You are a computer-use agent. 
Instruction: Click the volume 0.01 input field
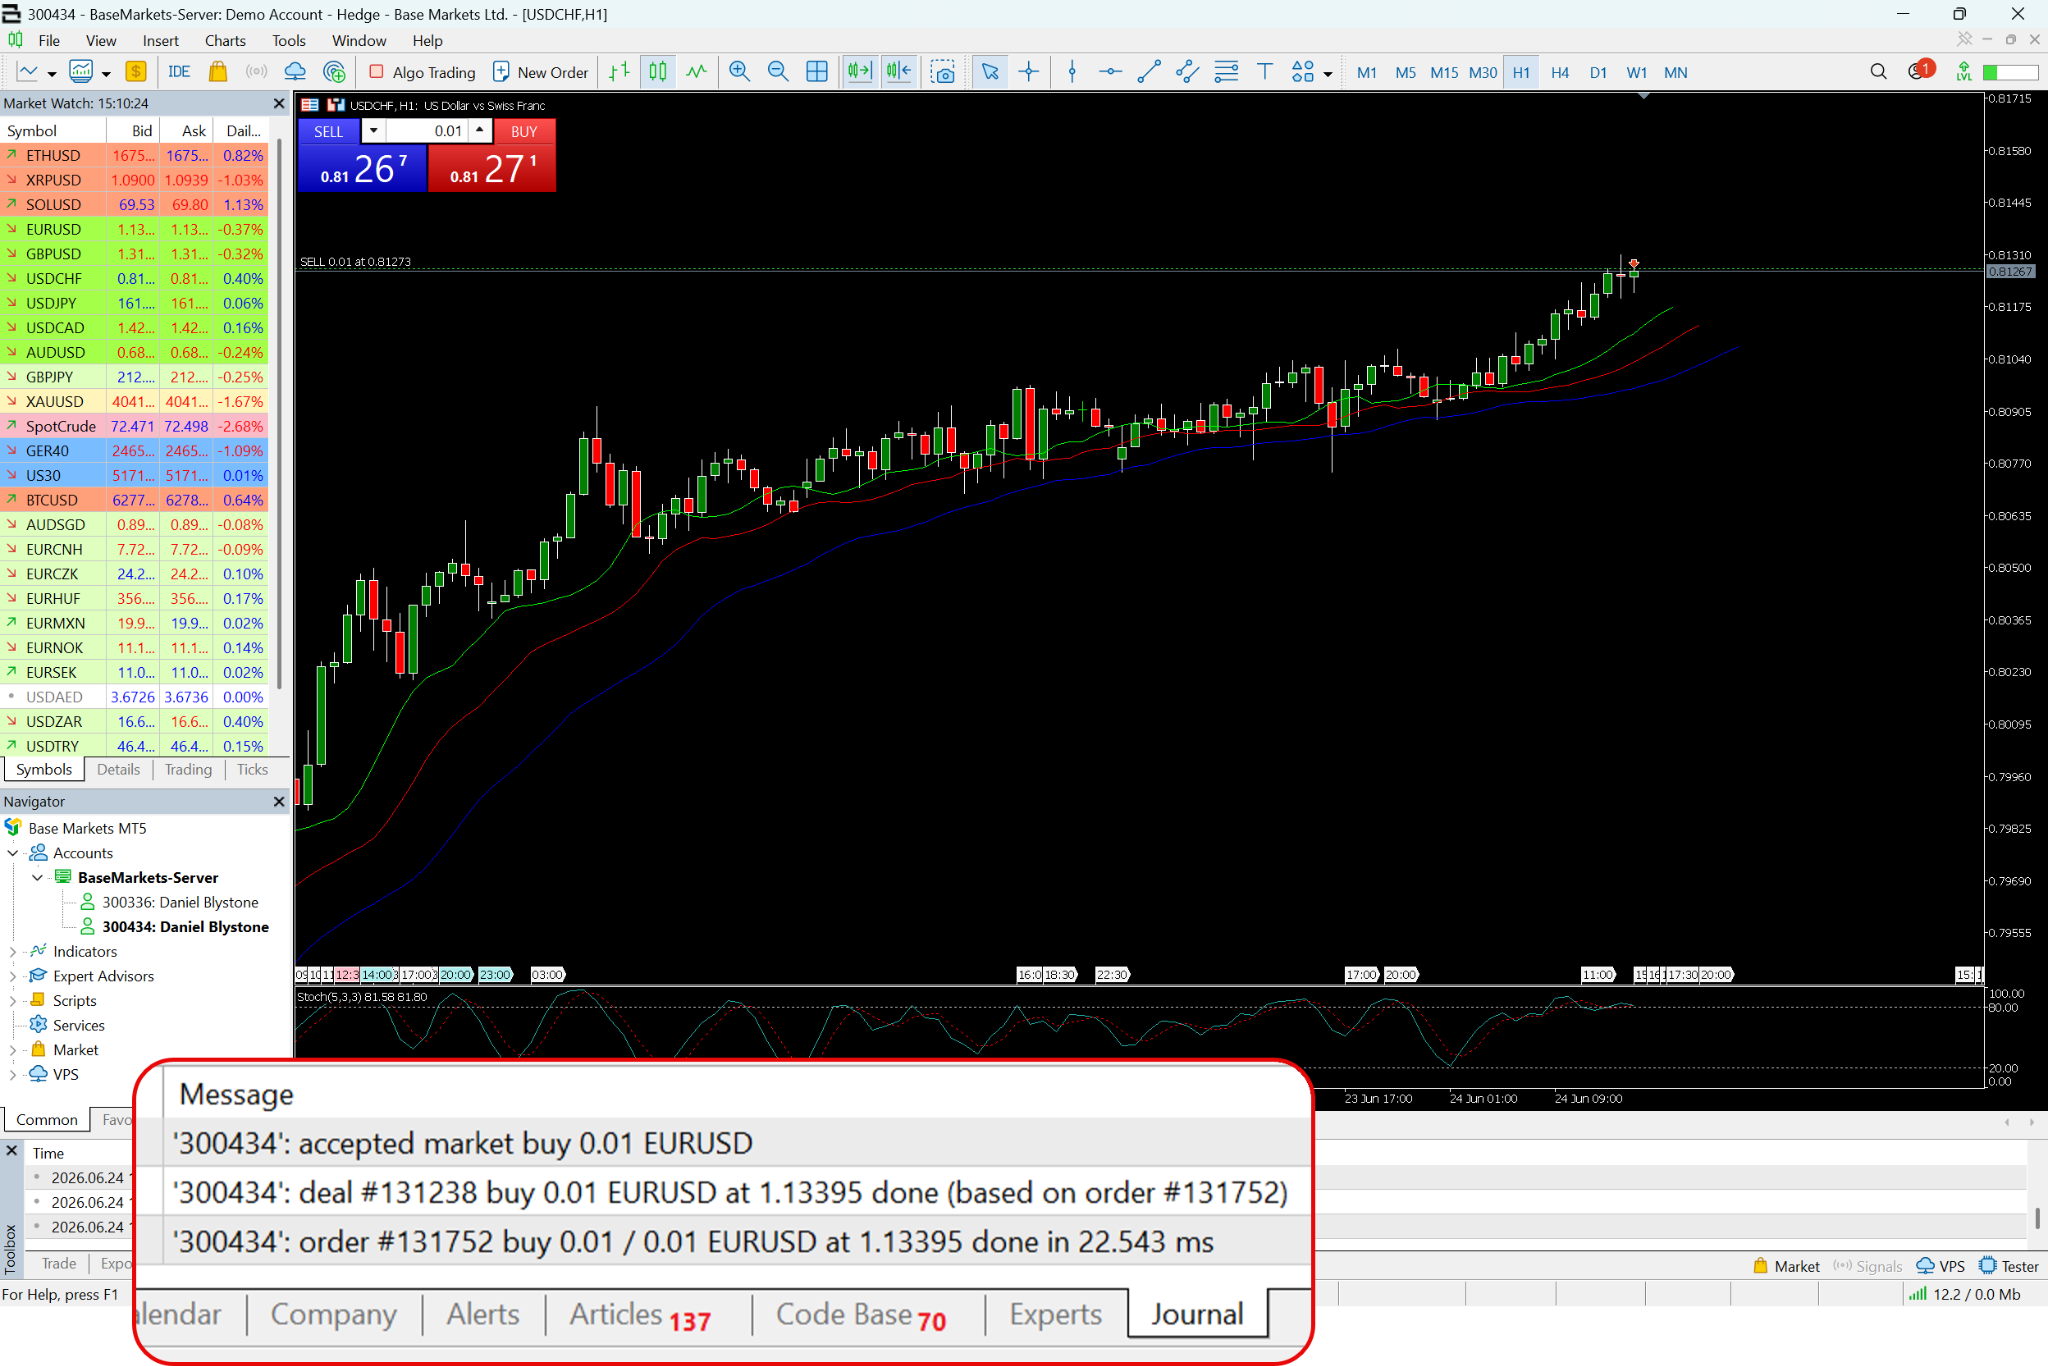click(x=428, y=131)
